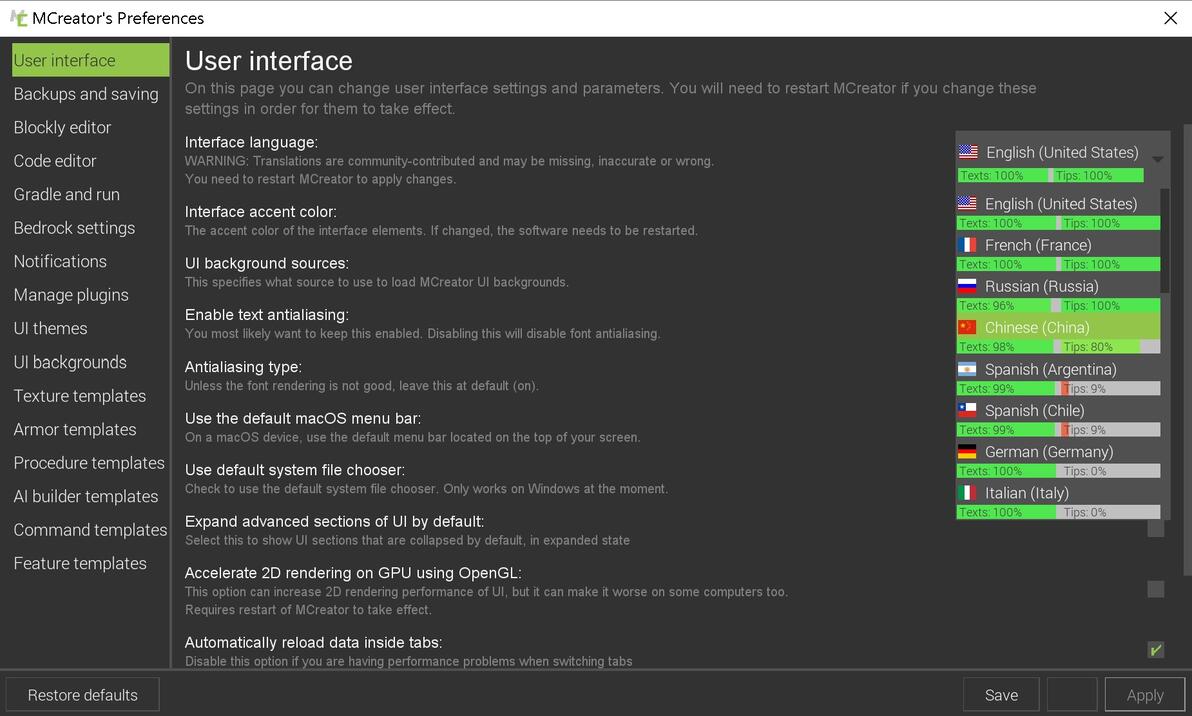
Task: Switch to Blockly editor settings
Action: click(x=62, y=127)
